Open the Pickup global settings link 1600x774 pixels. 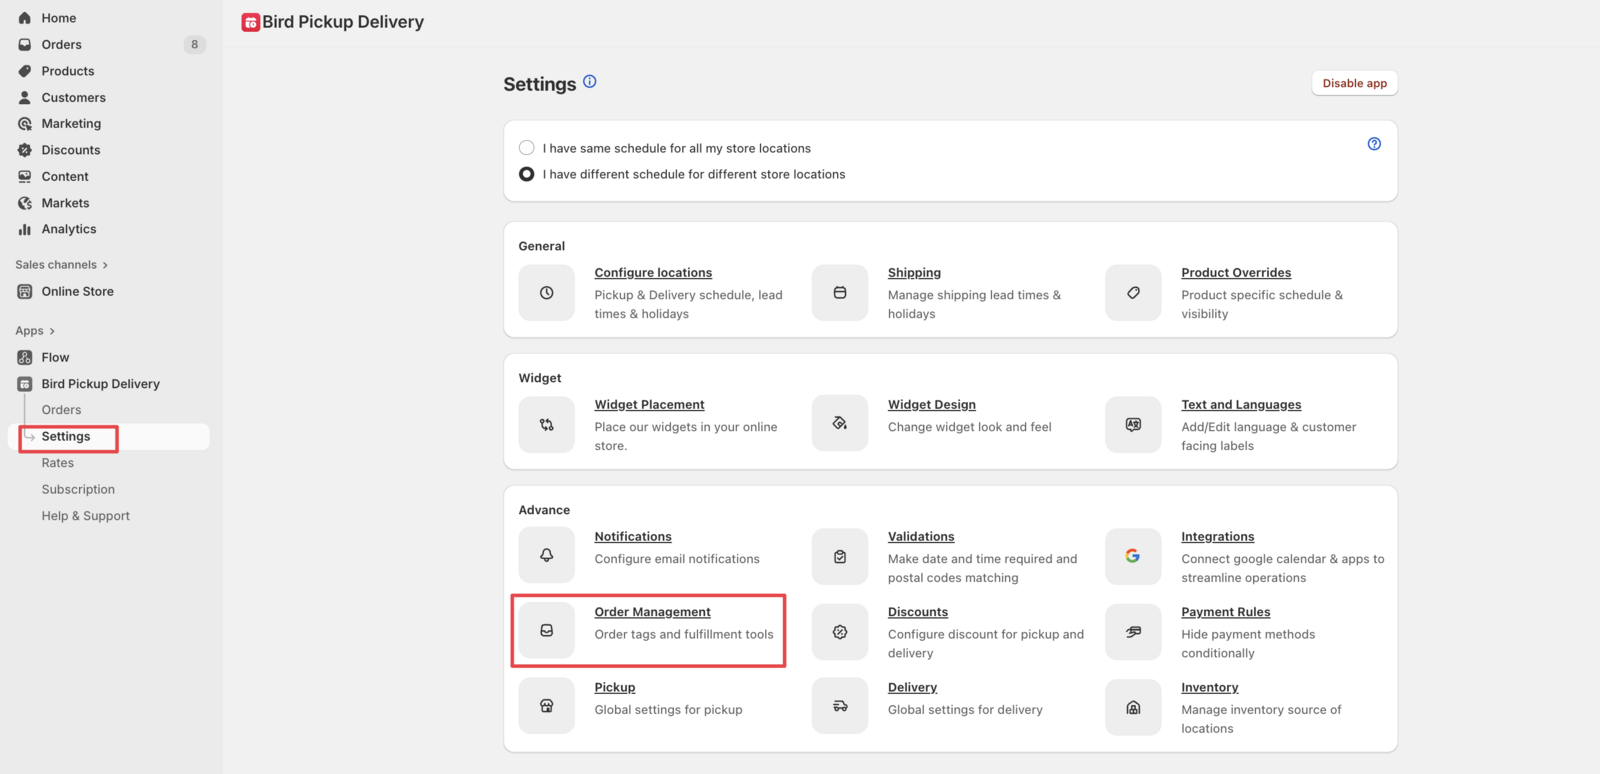(x=615, y=688)
